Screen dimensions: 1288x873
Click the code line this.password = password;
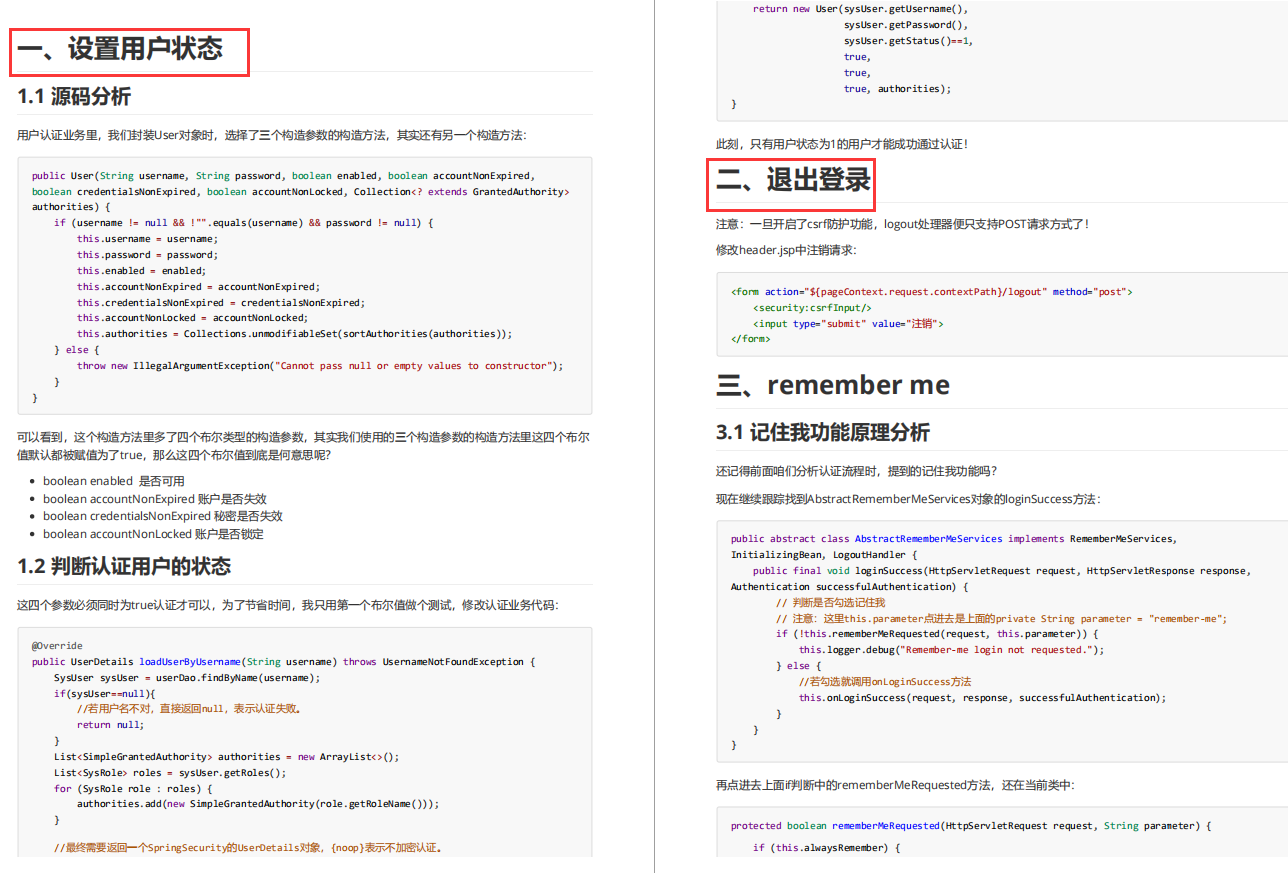pyautogui.click(x=147, y=255)
